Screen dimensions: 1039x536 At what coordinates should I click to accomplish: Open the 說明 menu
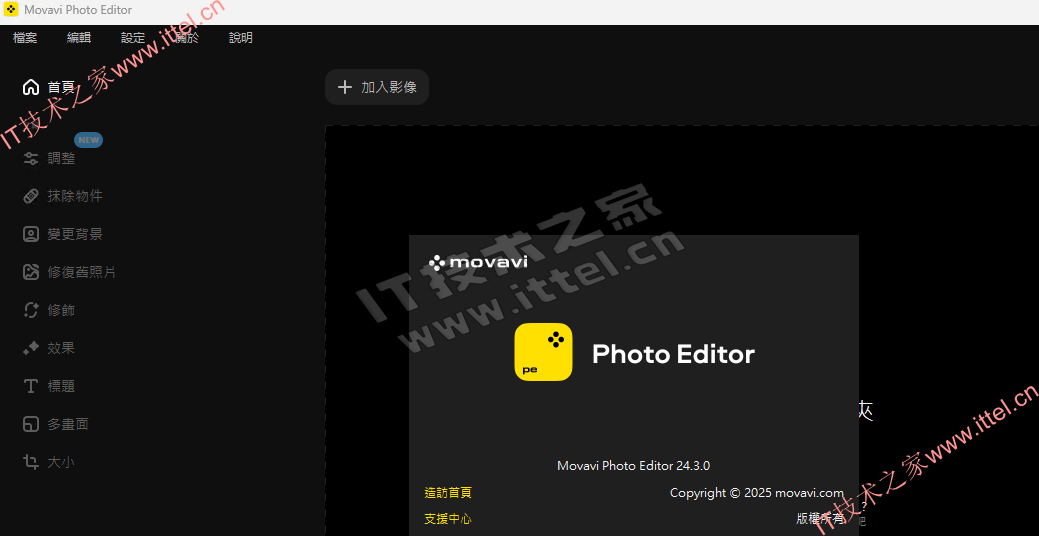(x=241, y=38)
